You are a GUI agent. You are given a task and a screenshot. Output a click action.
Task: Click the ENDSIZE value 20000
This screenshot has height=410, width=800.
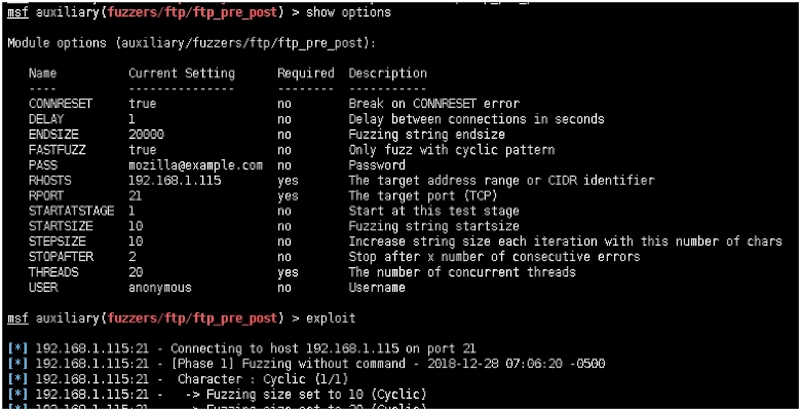pos(146,134)
